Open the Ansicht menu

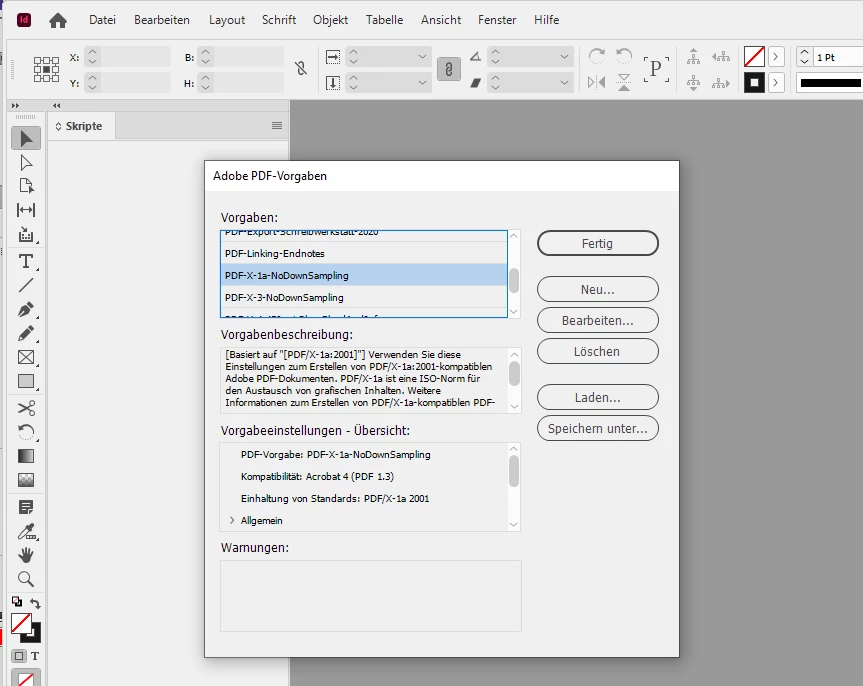coord(441,20)
